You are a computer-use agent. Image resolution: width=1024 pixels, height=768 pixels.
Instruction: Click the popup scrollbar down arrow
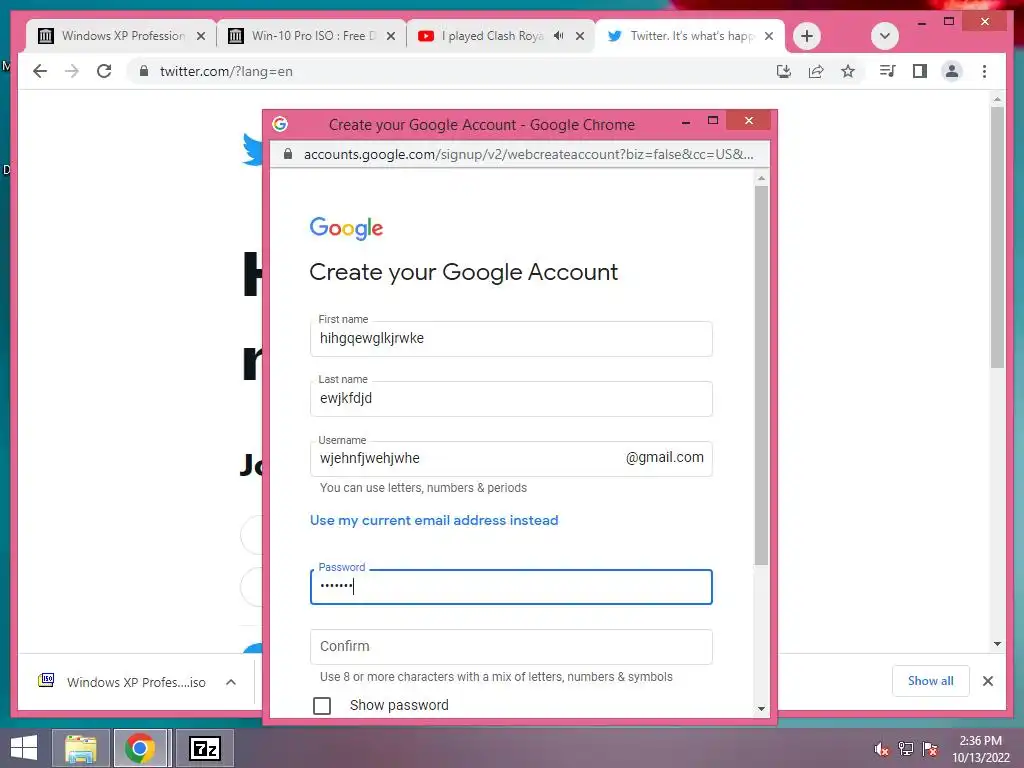[761, 709]
